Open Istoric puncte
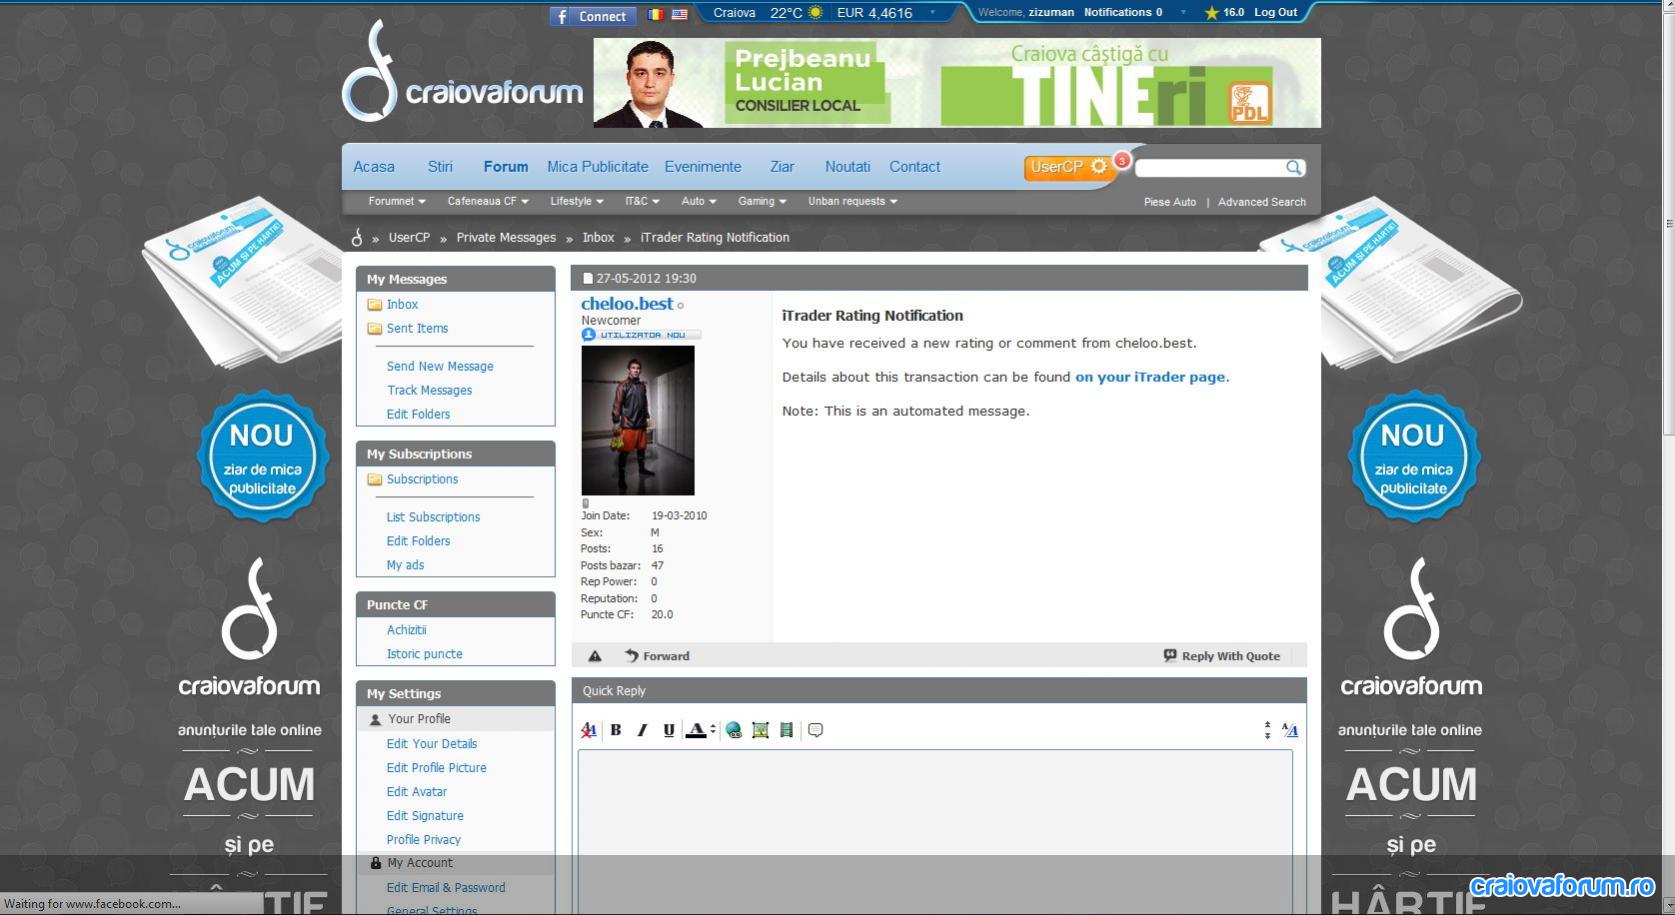 [x=424, y=654]
